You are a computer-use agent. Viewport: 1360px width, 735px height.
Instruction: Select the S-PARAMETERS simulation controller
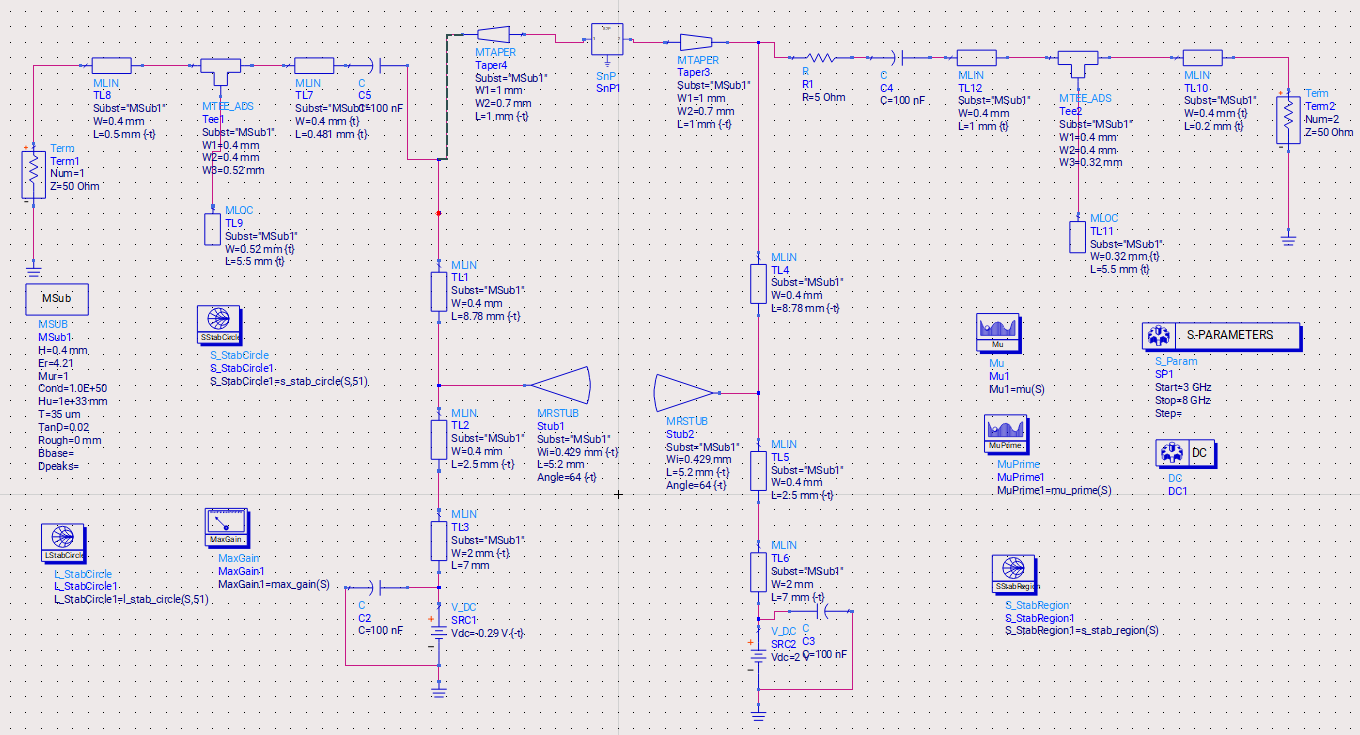(1221, 336)
